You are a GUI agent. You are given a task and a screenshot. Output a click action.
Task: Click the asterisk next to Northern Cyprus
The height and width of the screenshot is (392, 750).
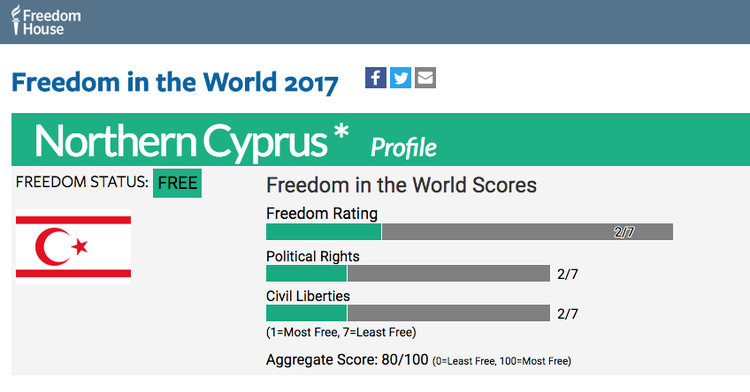[x=341, y=131]
